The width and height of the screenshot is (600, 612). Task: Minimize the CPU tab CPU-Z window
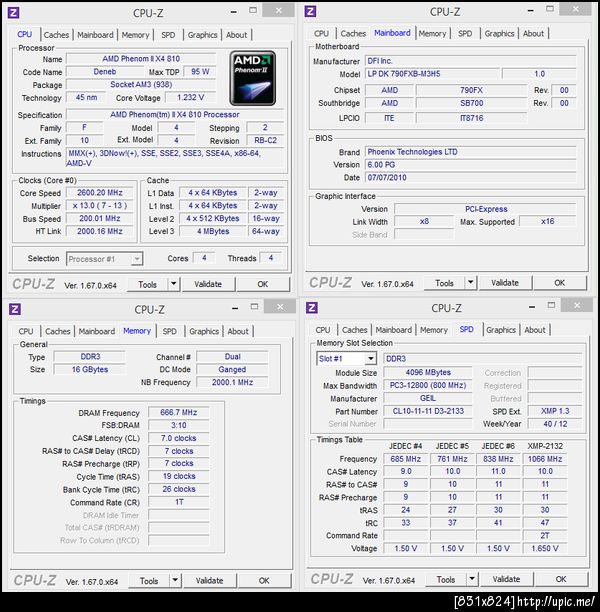(x=233, y=11)
